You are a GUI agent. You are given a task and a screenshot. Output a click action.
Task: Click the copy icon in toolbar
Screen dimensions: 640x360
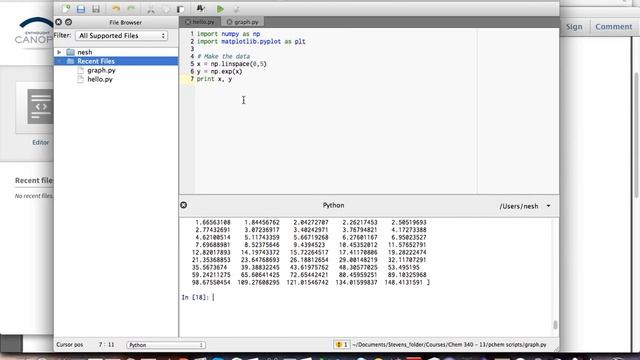tap(166, 9)
